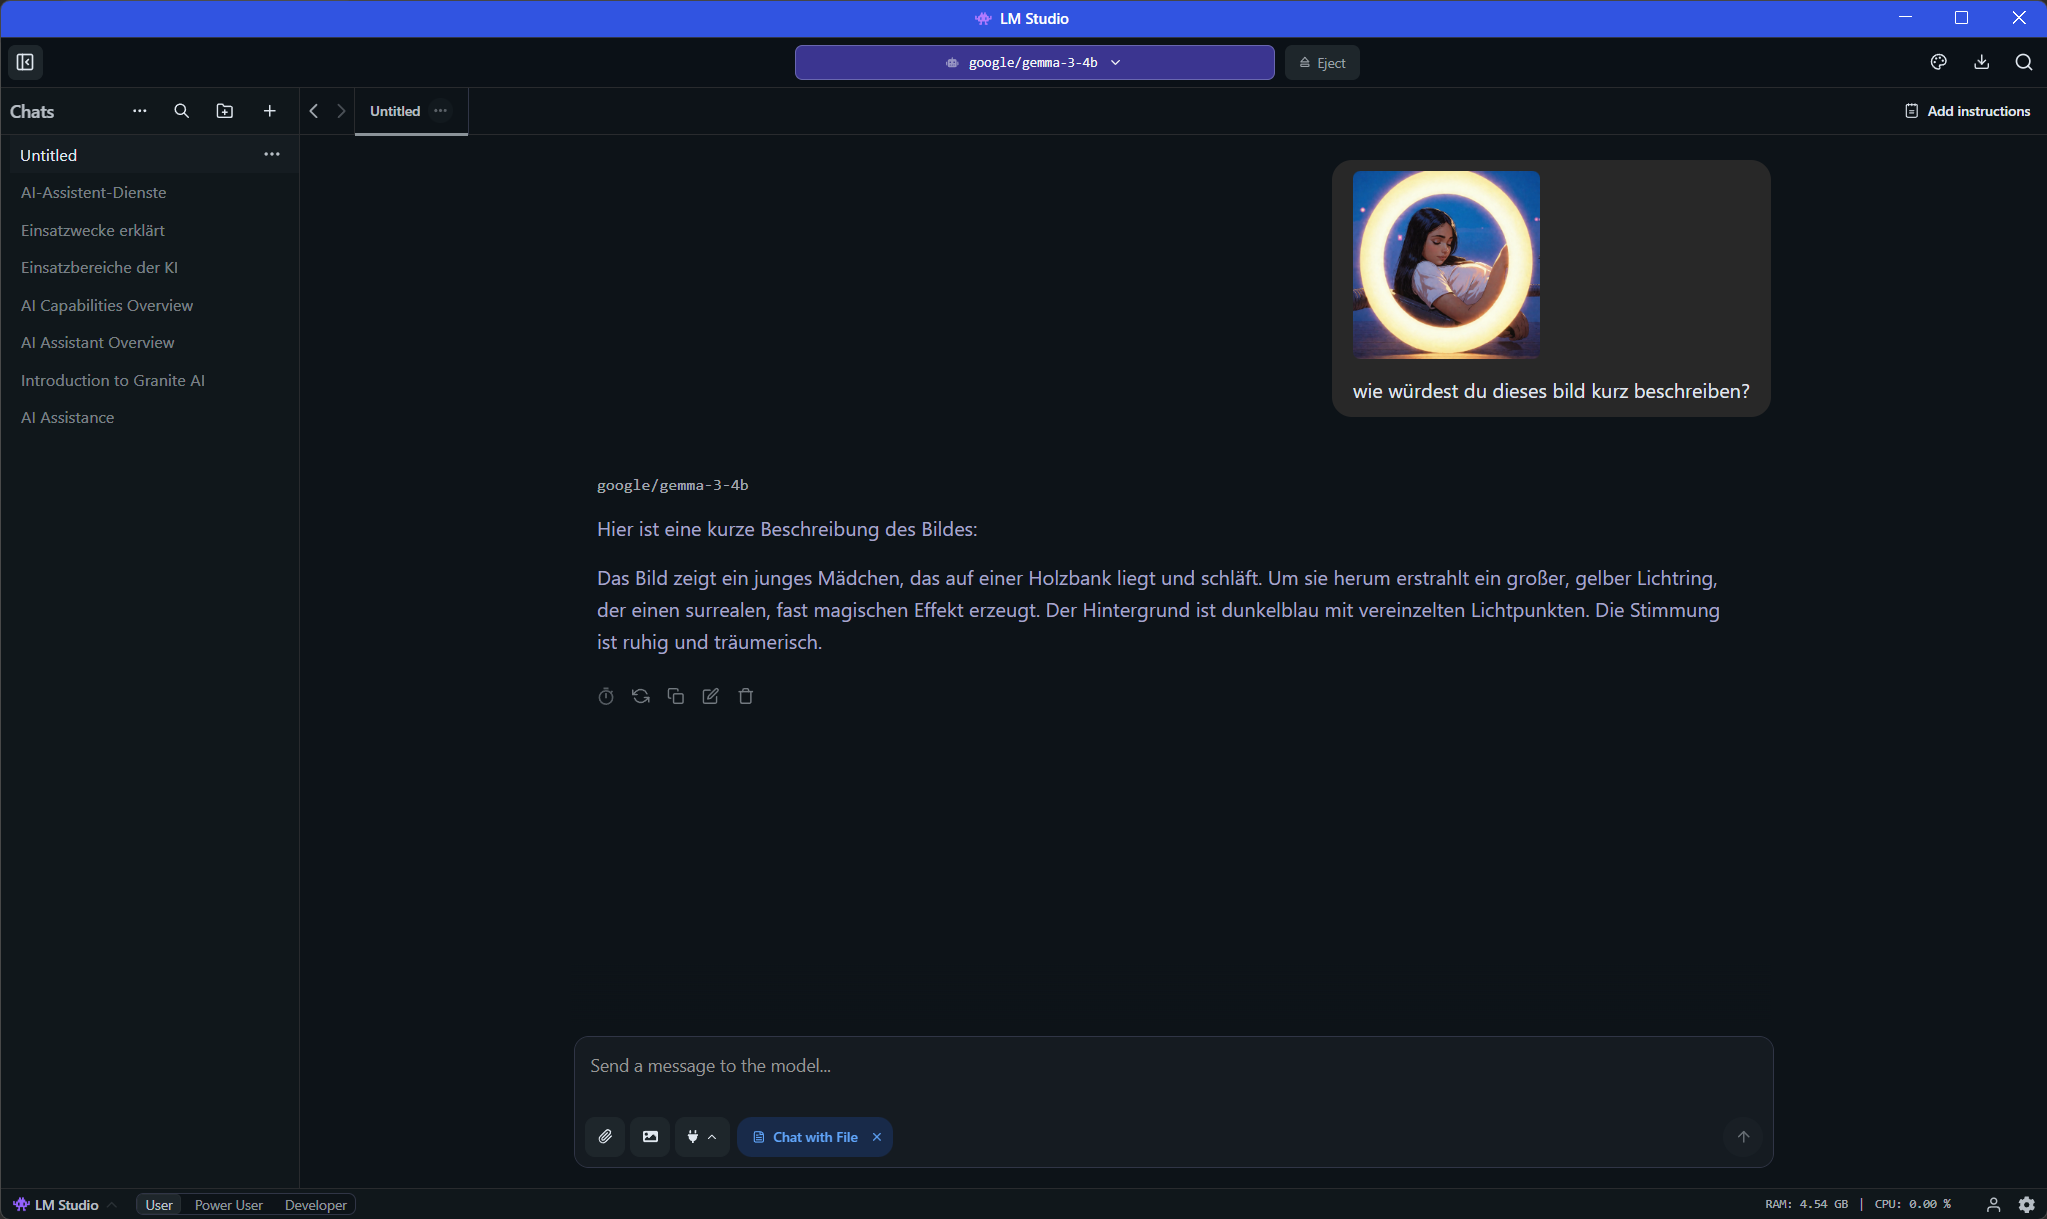Switch to Power User mode
The image size is (2047, 1219).
pos(228,1205)
